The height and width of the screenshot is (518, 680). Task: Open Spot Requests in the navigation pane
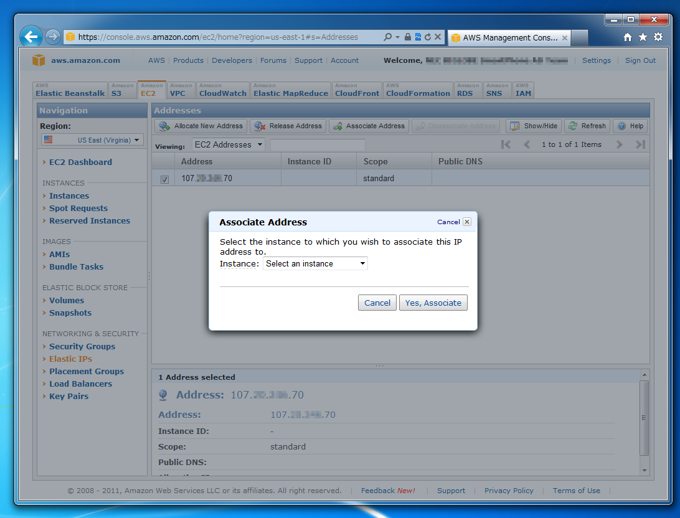78,208
